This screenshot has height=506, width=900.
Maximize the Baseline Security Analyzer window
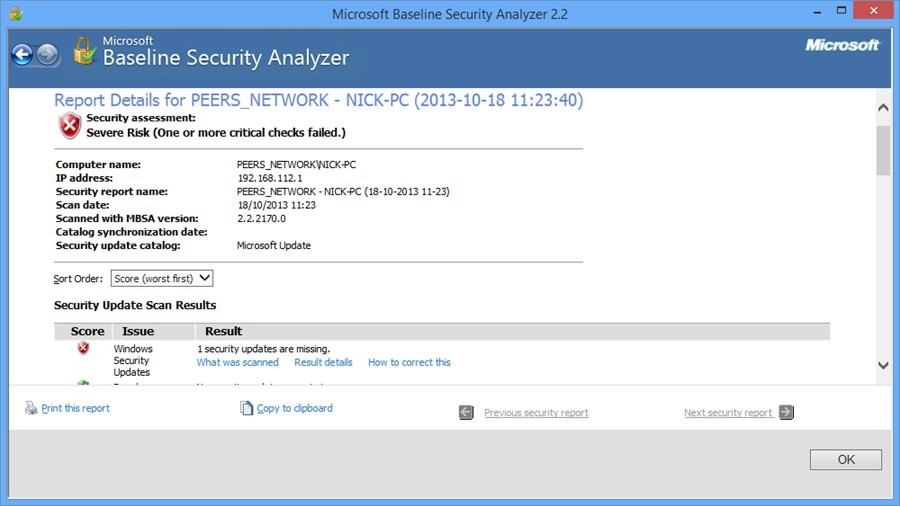[x=841, y=10]
